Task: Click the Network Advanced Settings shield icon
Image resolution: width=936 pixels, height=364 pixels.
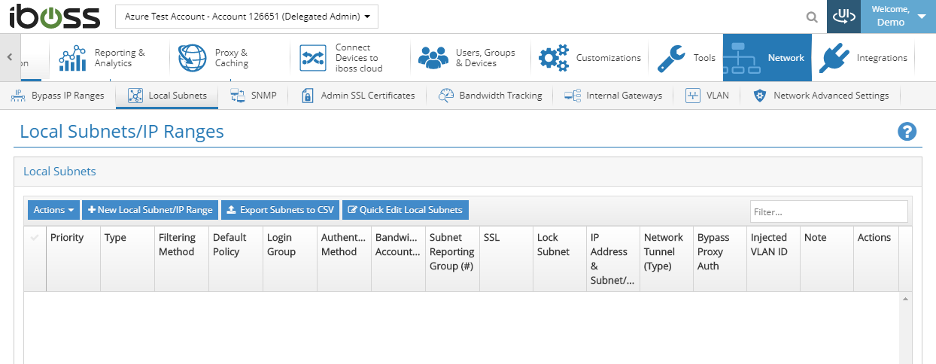Action: pos(760,95)
